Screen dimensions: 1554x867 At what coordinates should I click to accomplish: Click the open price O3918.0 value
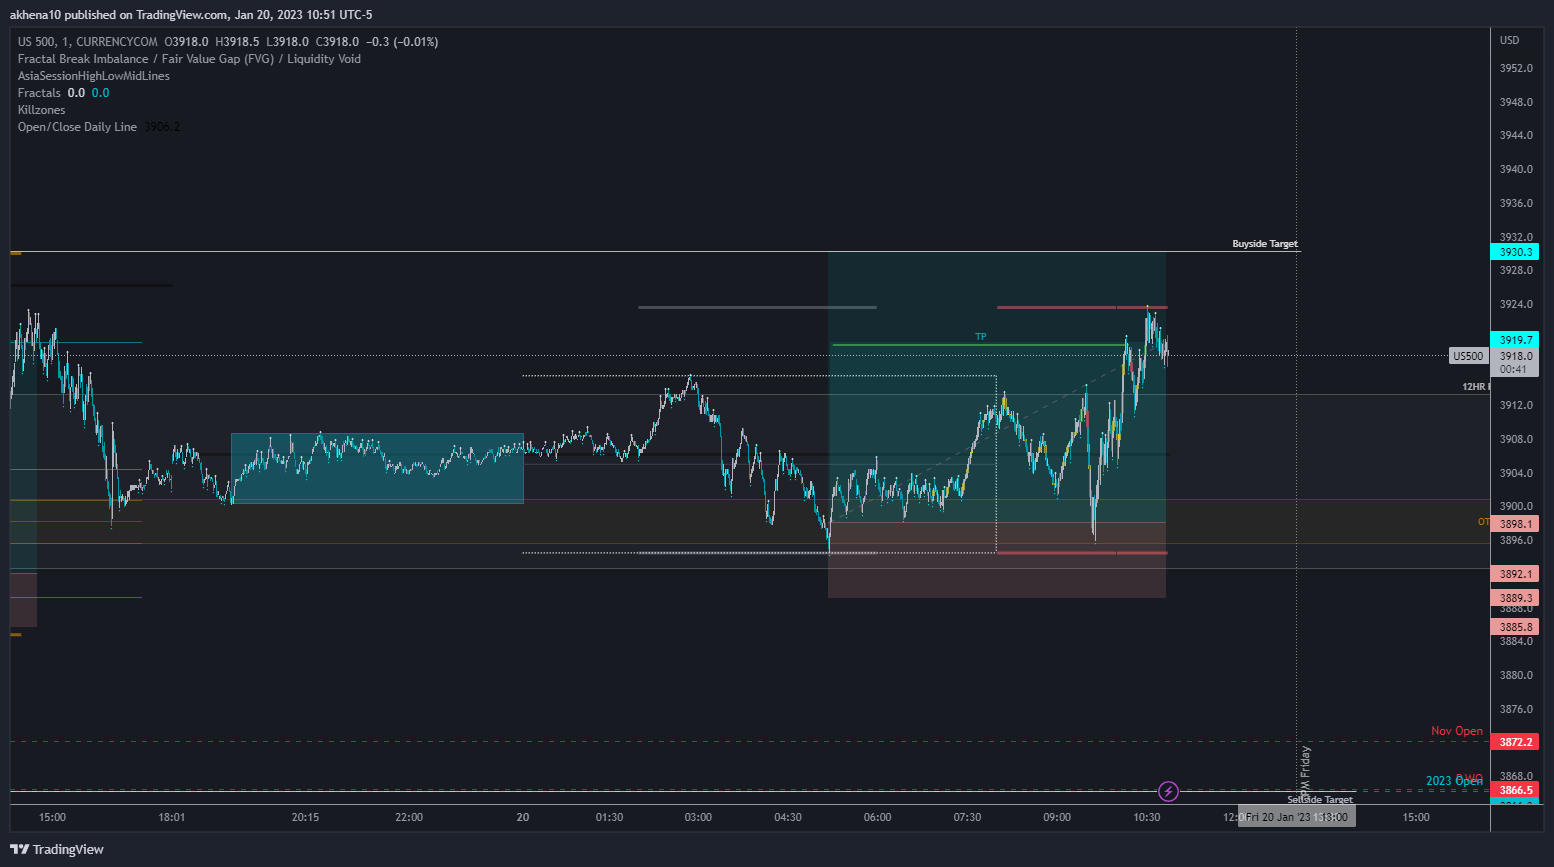click(187, 42)
